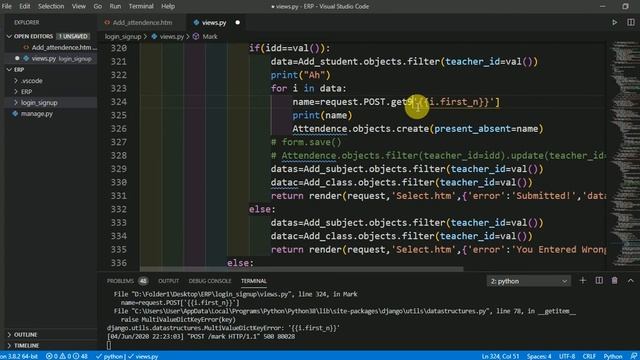The width and height of the screenshot is (640, 360).
Task: Expand the Outline section
Action: click(9, 335)
